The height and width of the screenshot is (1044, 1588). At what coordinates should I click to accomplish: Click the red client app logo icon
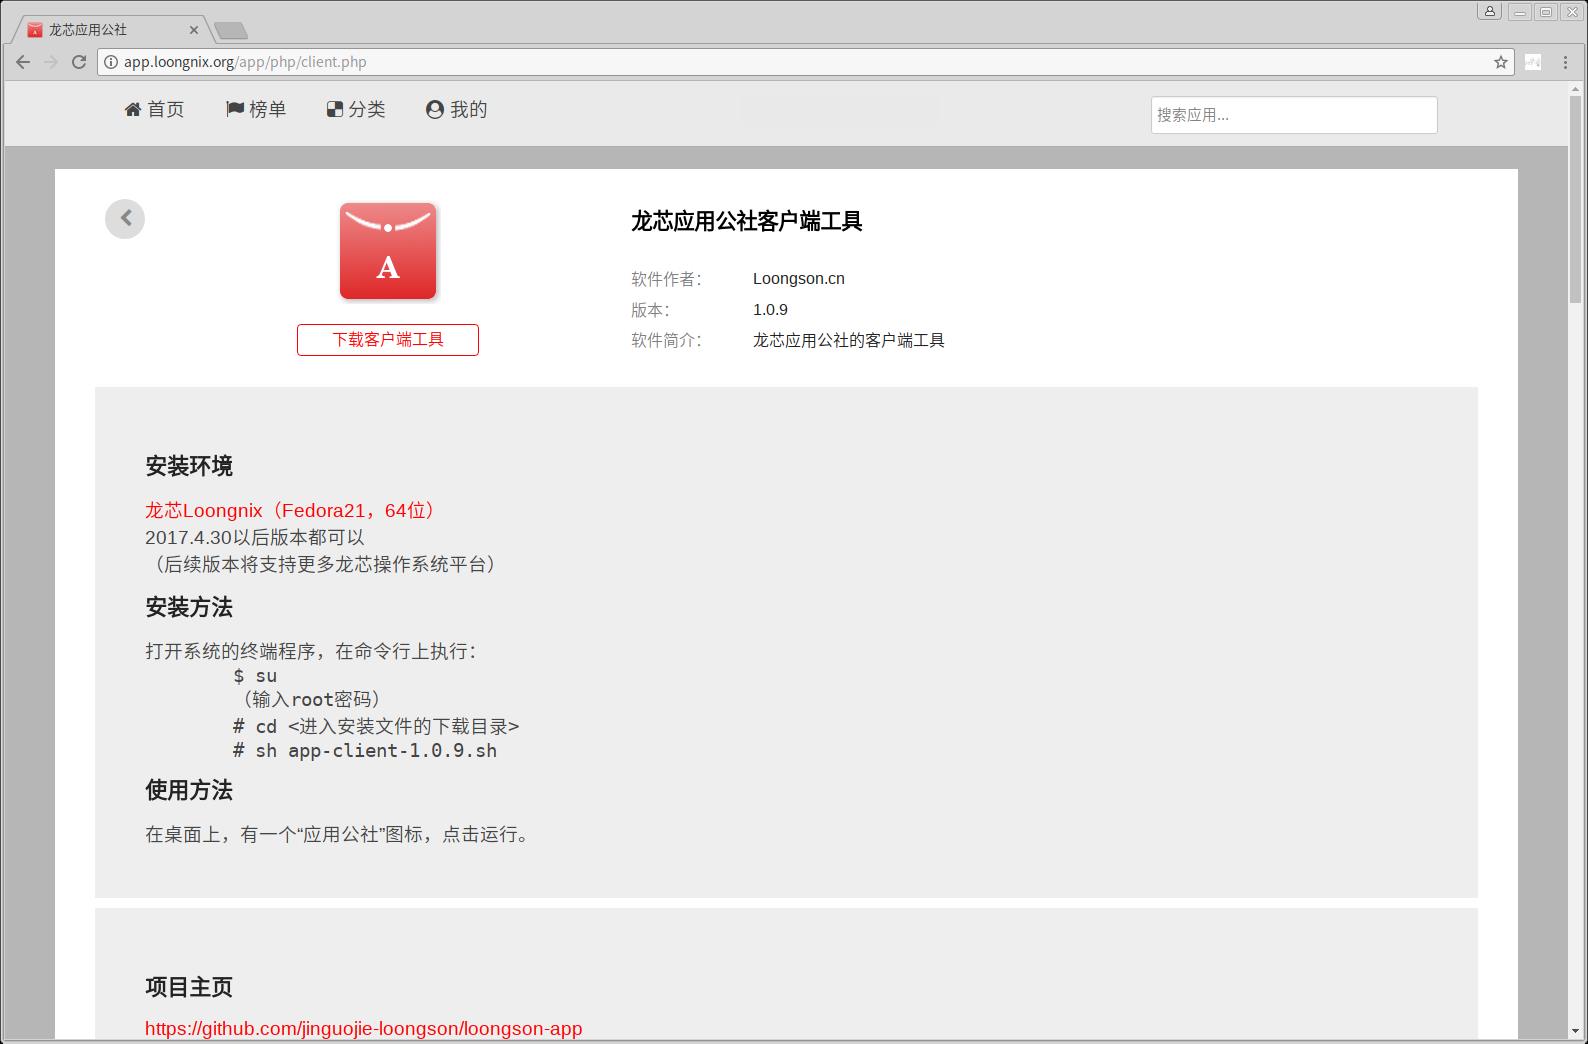pos(388,251)
